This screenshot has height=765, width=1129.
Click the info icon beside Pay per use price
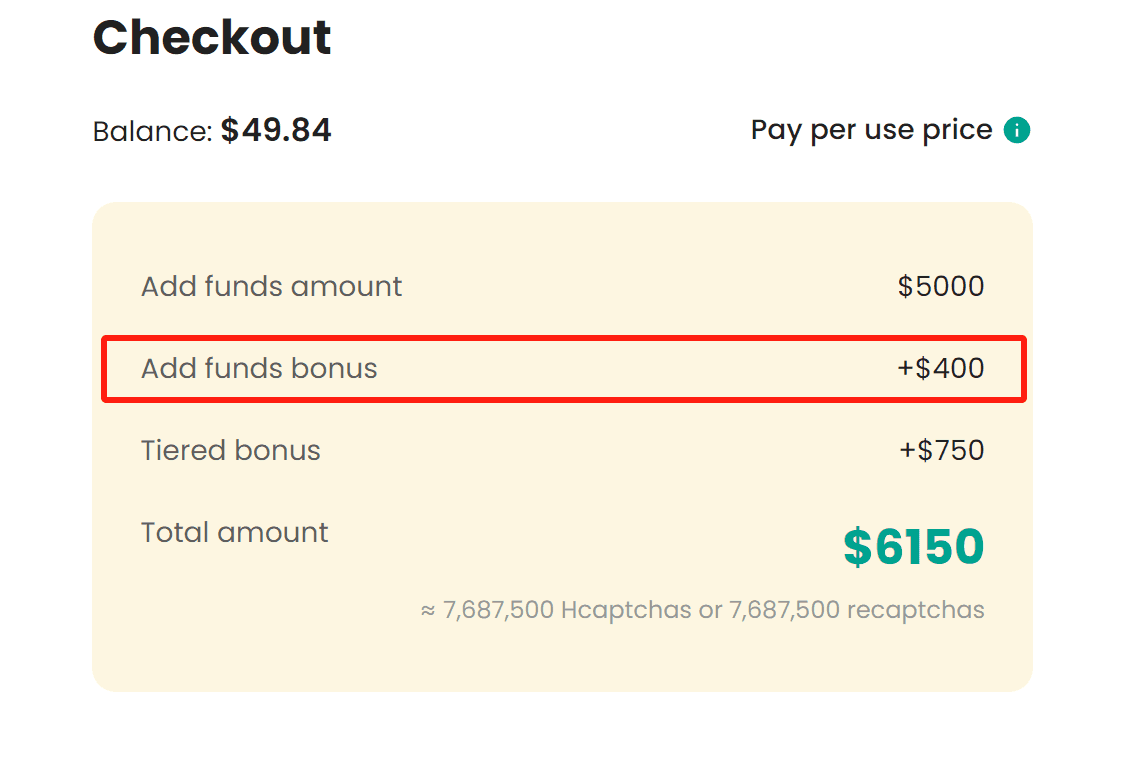tap(1017, 130)
